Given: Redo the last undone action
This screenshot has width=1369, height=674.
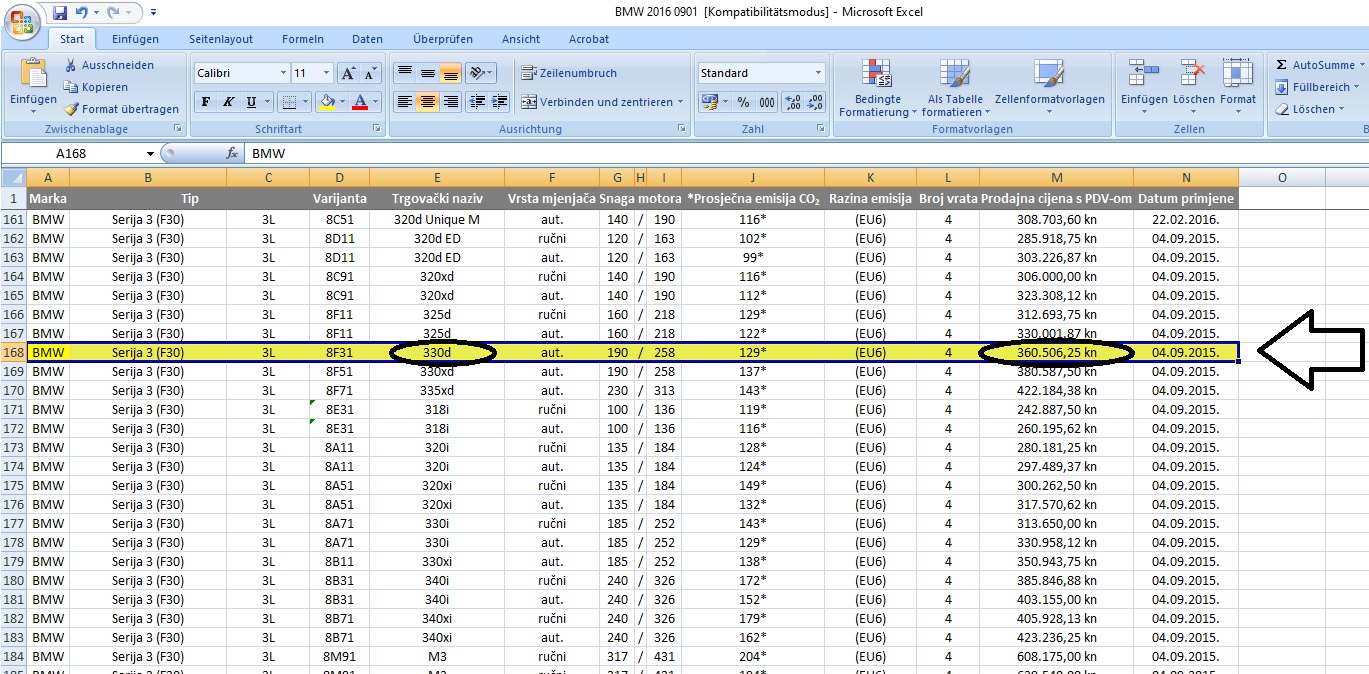Looking at the screenshot, I should tap(113, 13).
